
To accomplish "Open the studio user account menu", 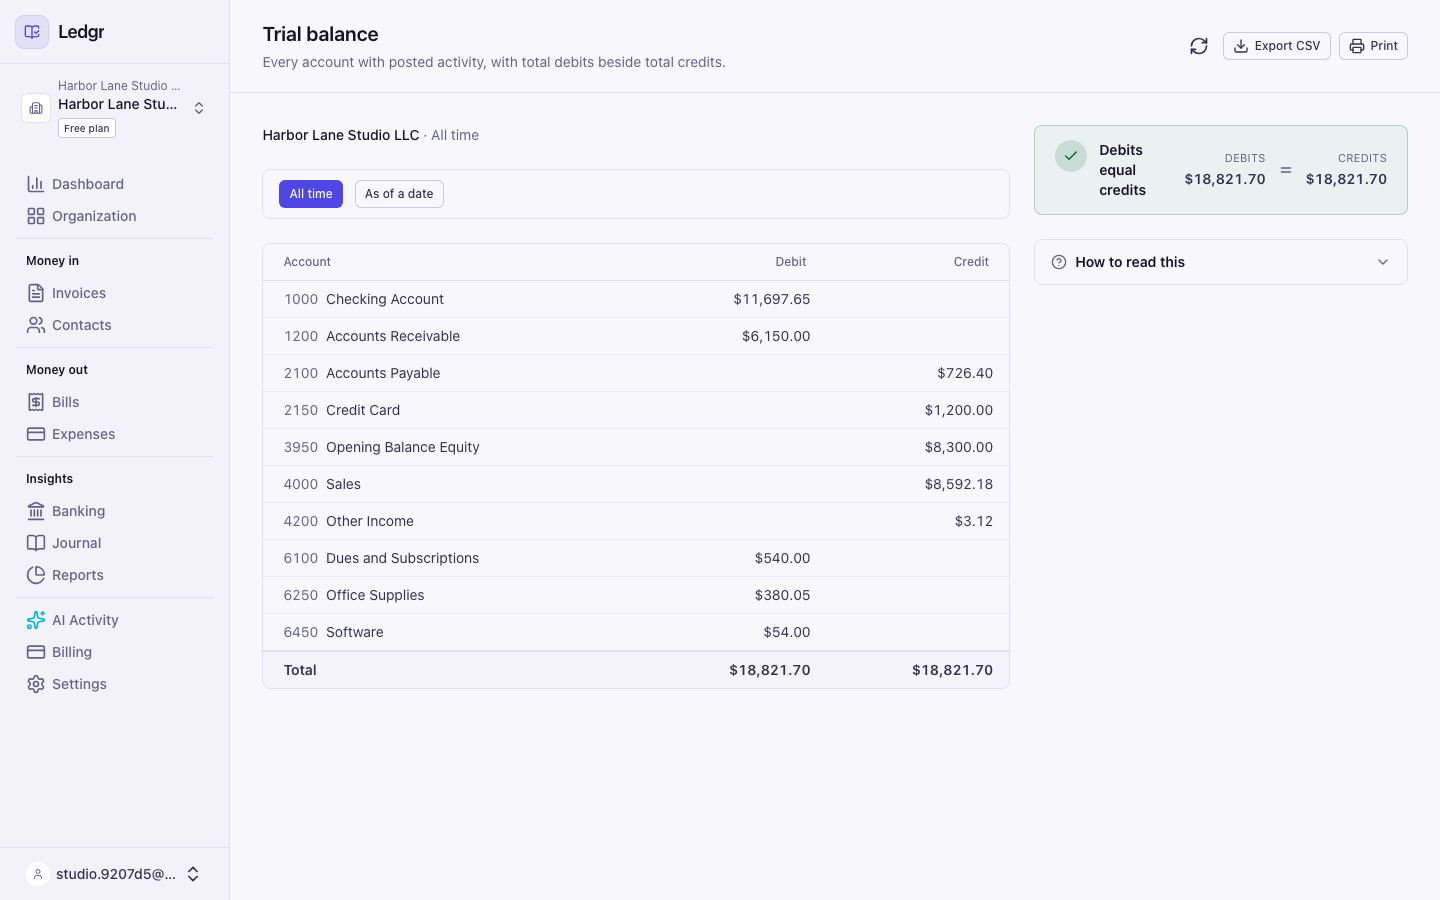I will click(115, 874).
